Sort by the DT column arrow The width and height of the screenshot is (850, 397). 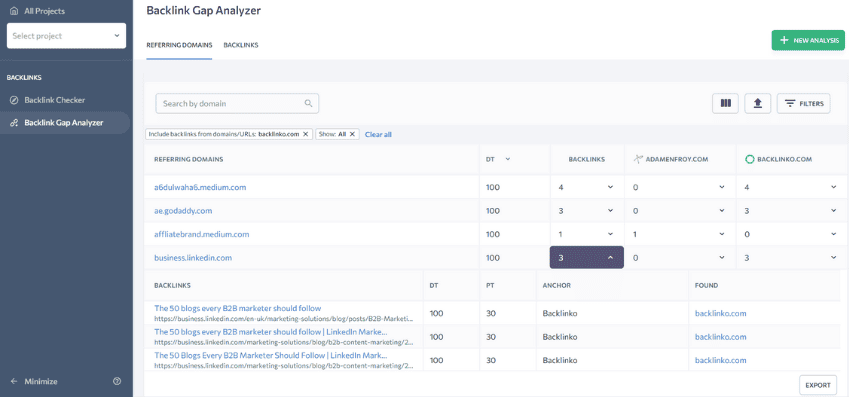coord(507,159)
